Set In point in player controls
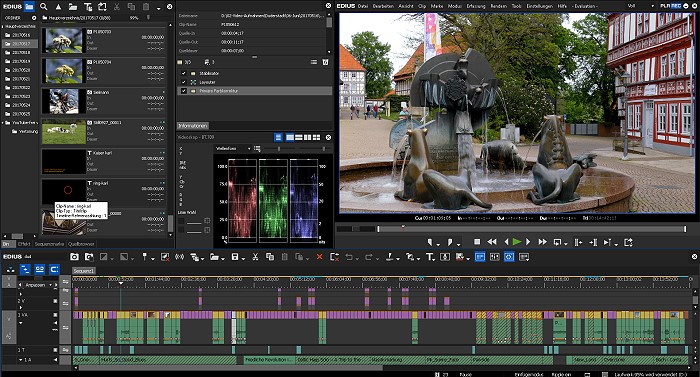Screen dimensions: 700x377 pos(430,242)
